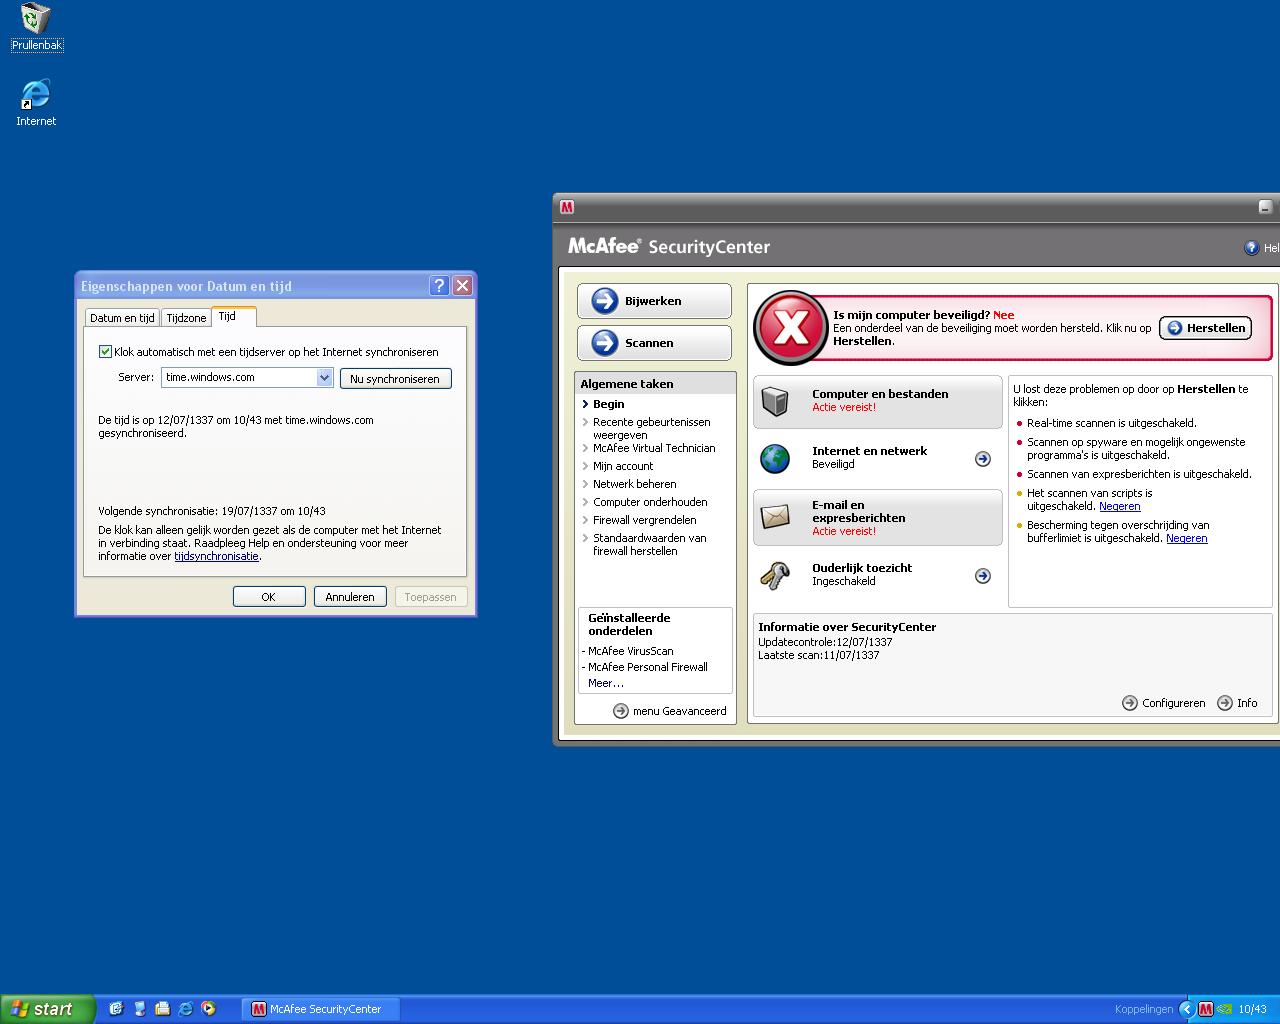Click the red X security status icon
This screenshot has height=1024, width=1280.
[791, 328]
